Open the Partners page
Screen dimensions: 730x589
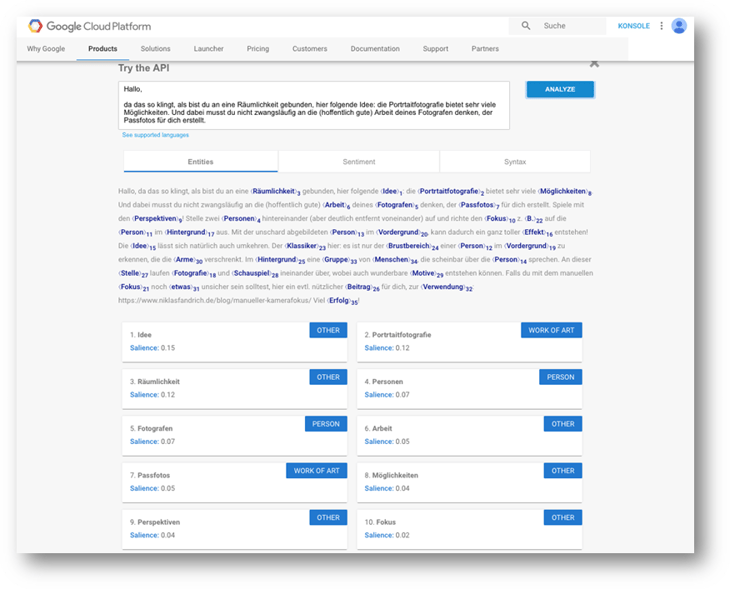[485, 48]
